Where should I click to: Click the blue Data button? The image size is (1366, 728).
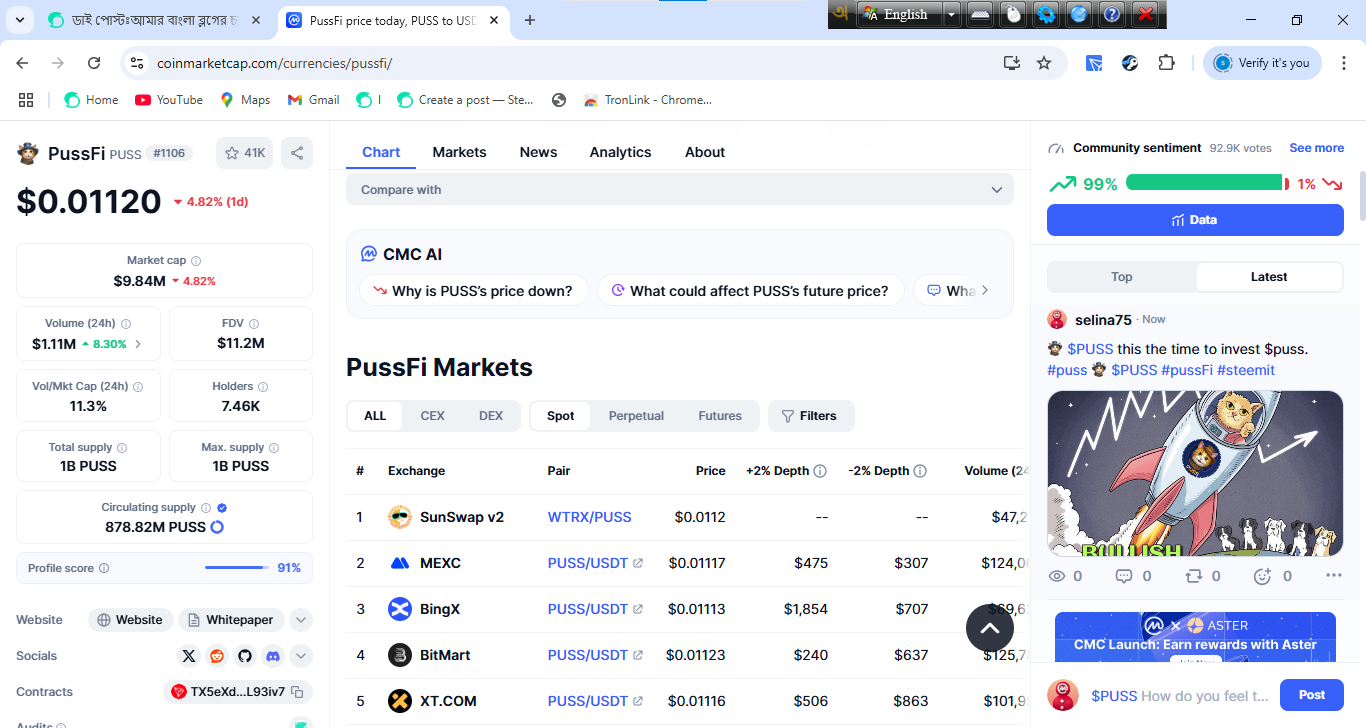pyautogui.click(x=1195, y=220)
